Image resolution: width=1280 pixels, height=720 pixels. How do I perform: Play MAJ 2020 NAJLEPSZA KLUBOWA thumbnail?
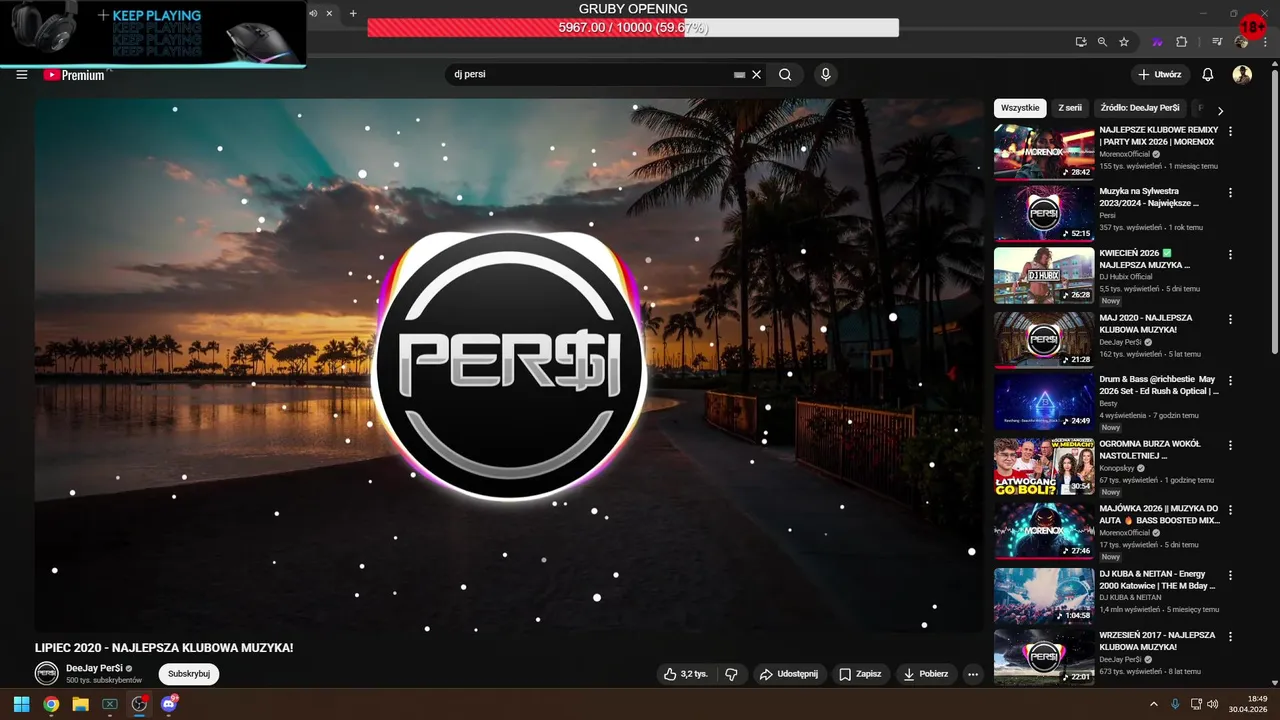1044,340
